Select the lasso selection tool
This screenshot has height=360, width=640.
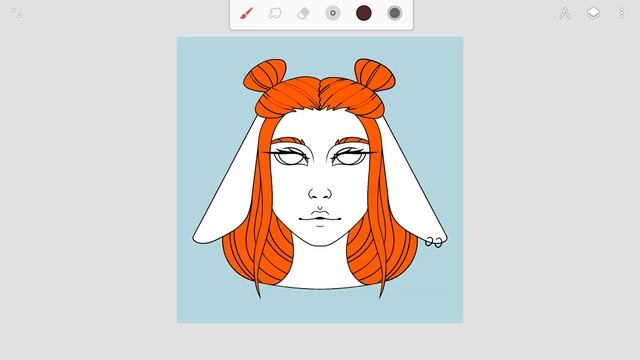(x=275, y=13)
